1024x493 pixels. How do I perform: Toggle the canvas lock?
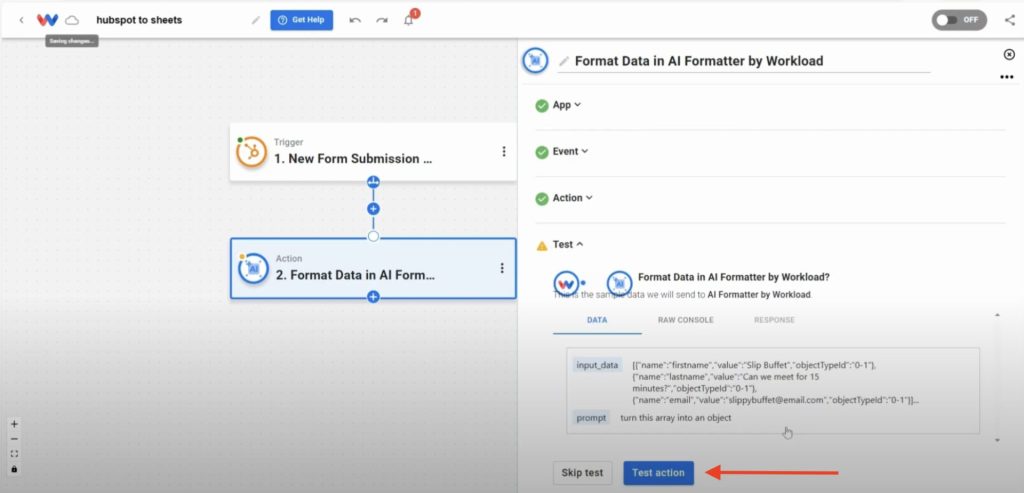(x=14, y=469)
